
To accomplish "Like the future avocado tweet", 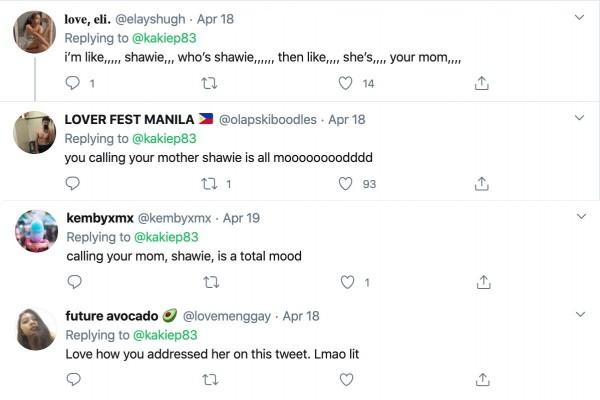I will [347, 379].
